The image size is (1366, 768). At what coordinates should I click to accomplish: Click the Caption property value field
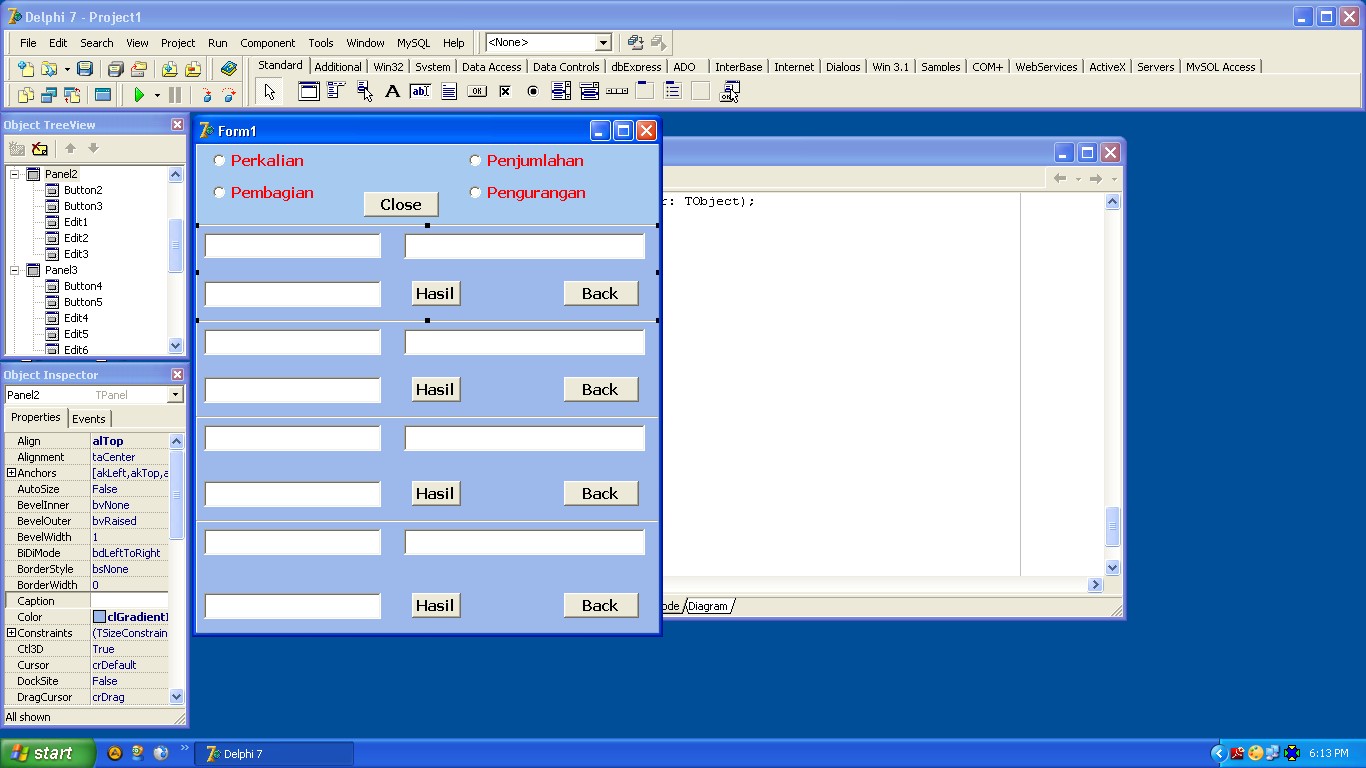pos(130,601)
